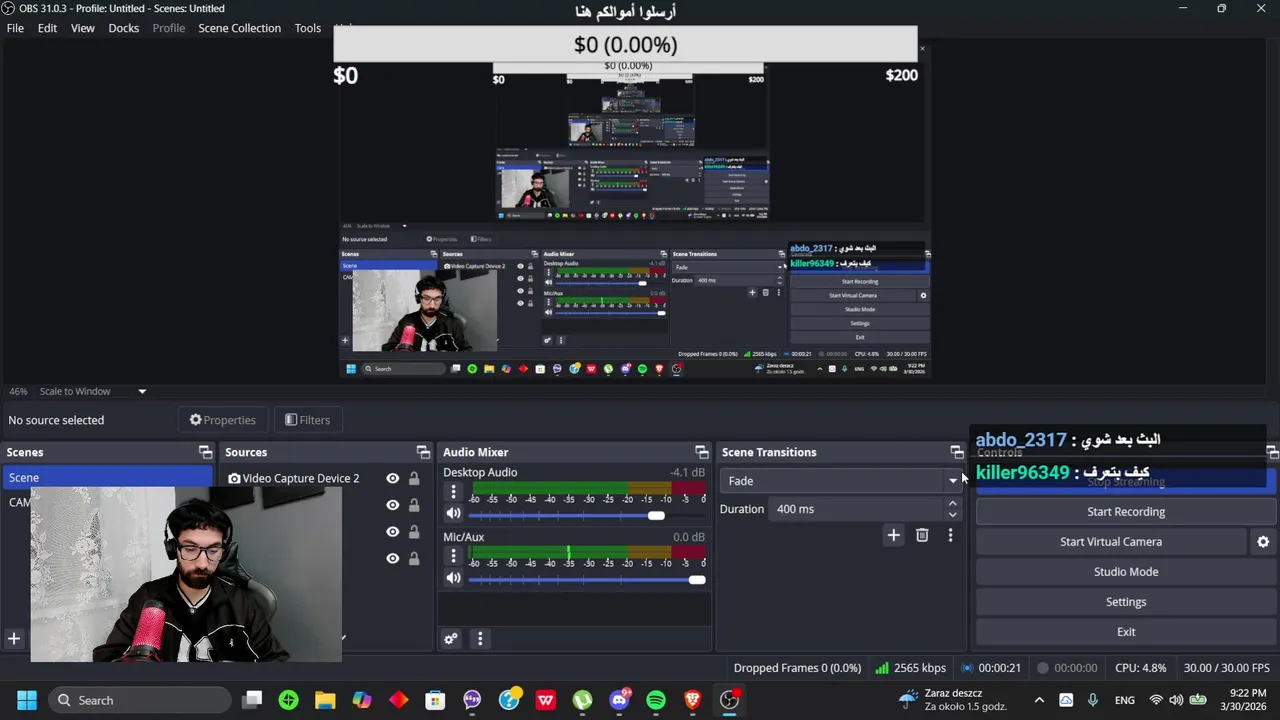The width and height of the screenshot is (1280, 720).
Task: Open Mic/Aux three-dot options menu
Action: coord(453,556)
